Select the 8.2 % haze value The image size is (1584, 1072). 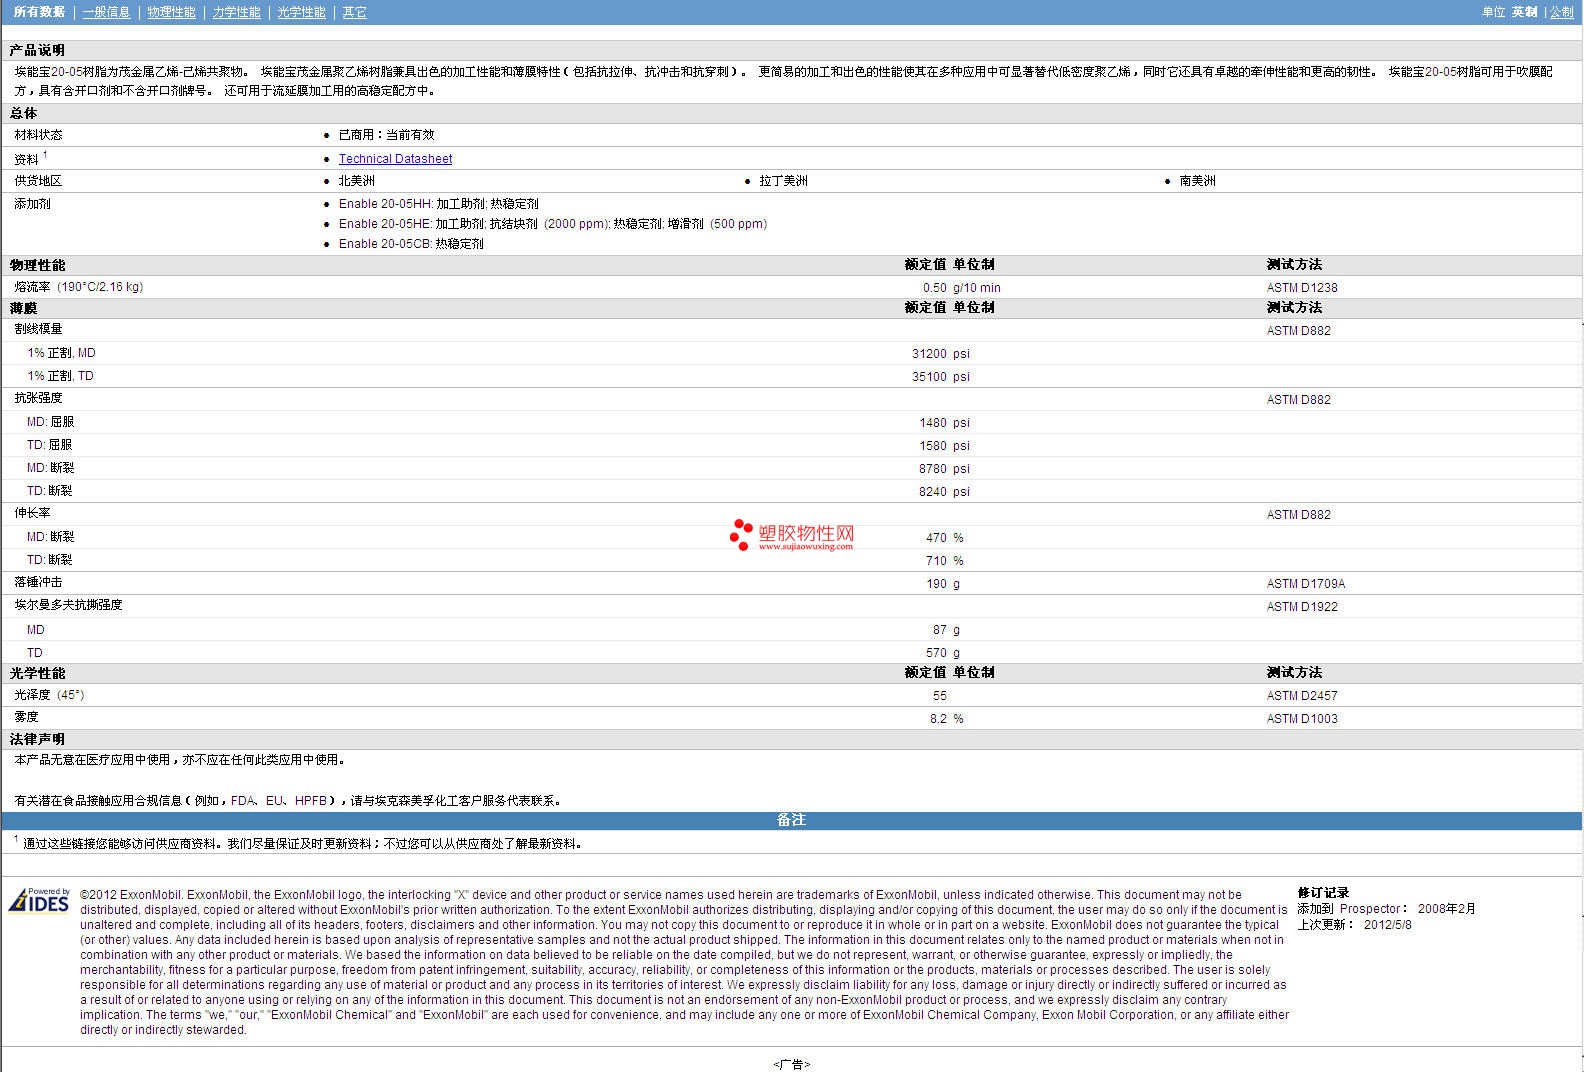(947, 719)
